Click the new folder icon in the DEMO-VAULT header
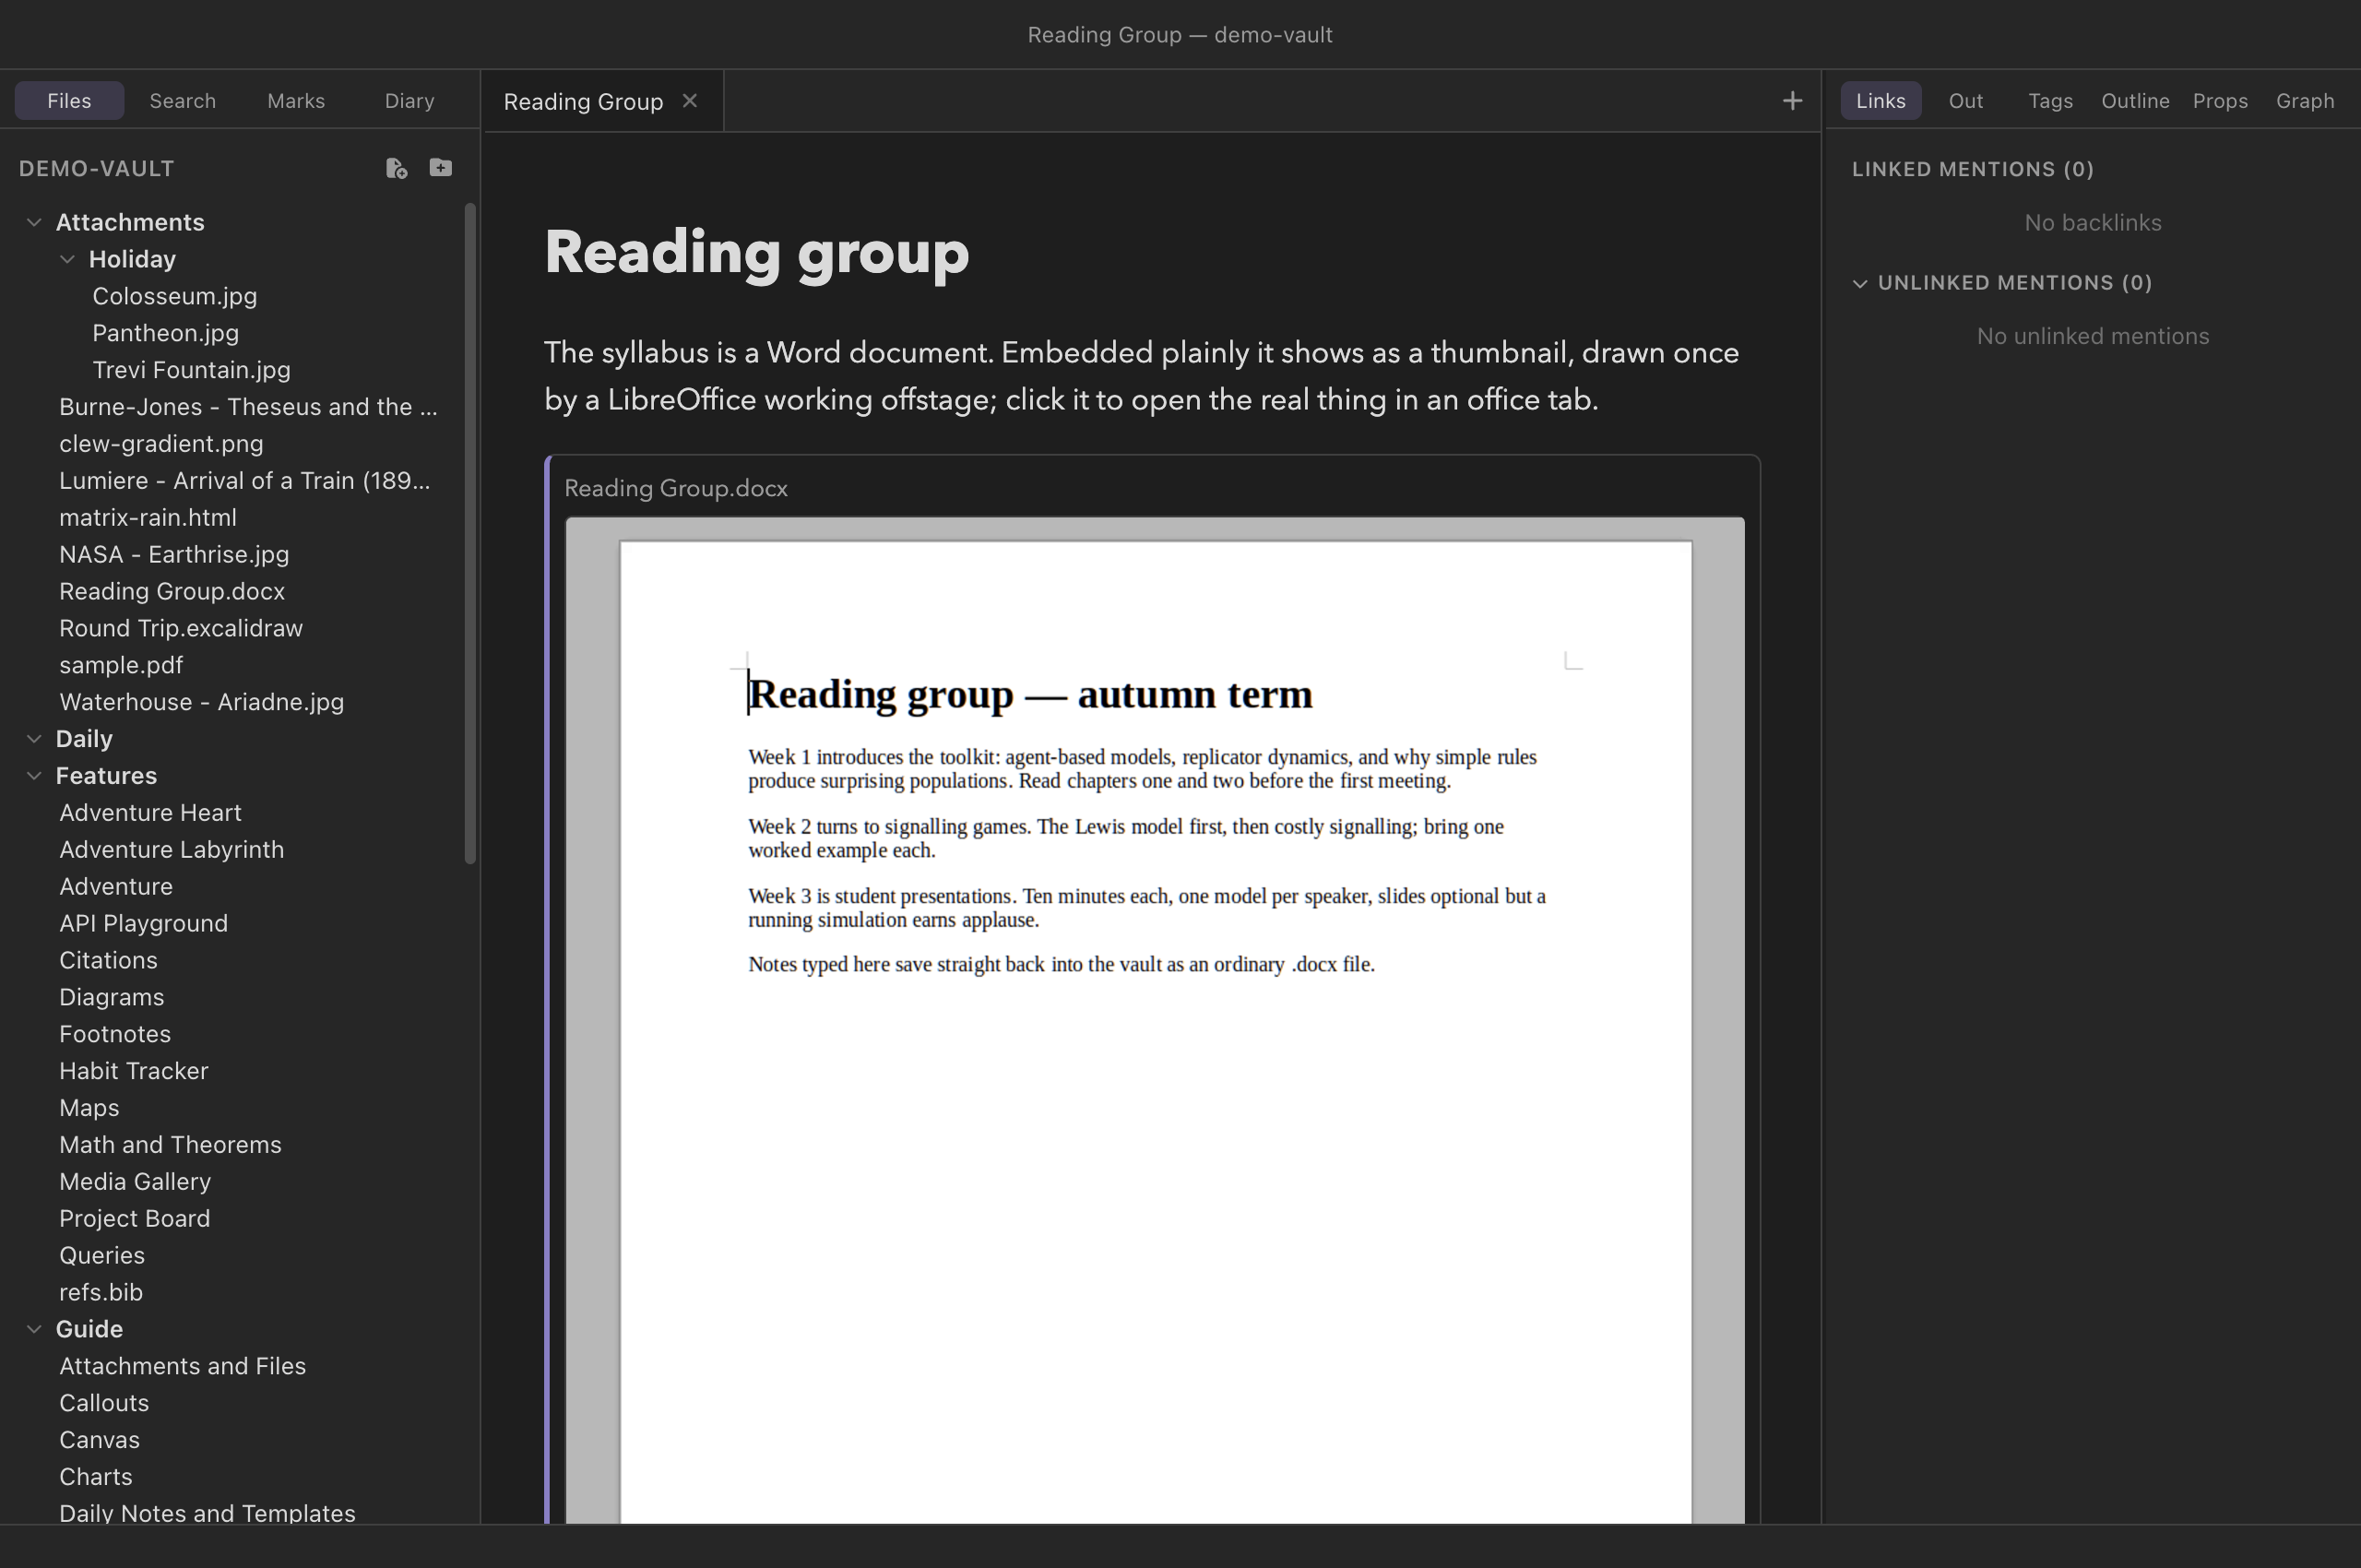This screenshot has height=1568, width=2361. click(440, 167)
